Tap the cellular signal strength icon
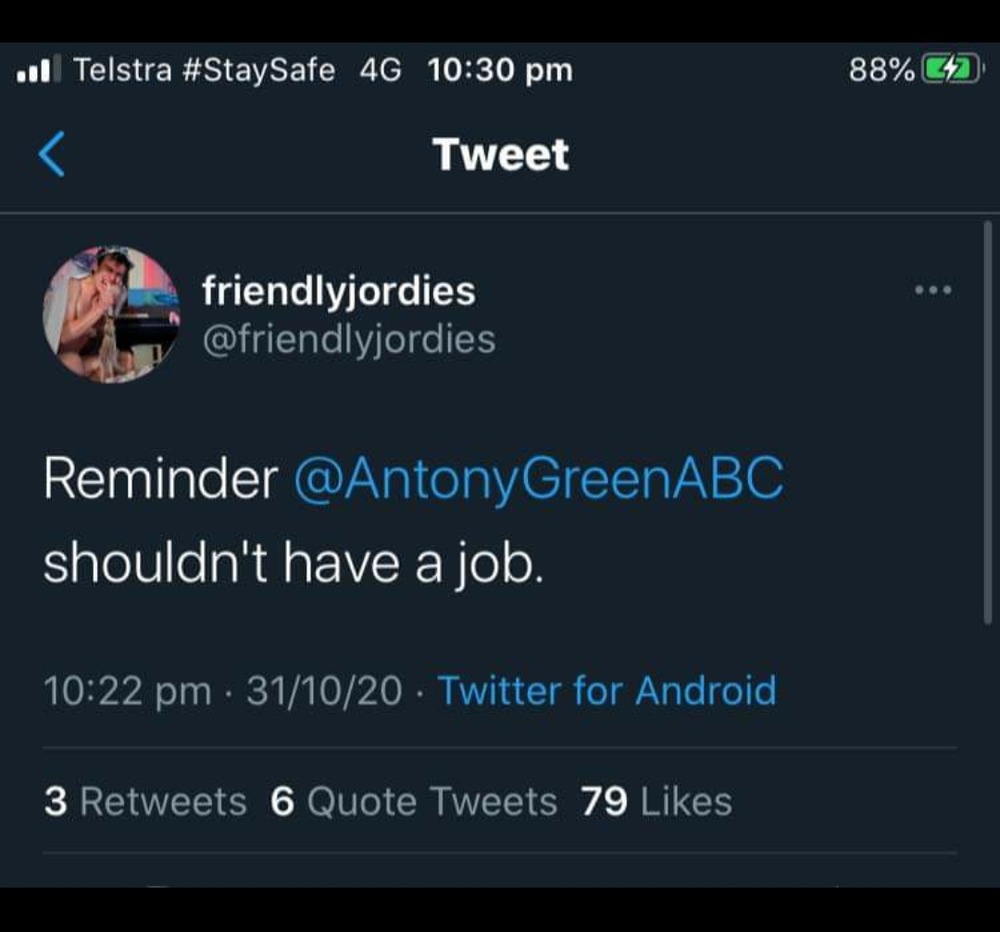Viewport: 1000px width, 932px height. (x=40, y=70)
